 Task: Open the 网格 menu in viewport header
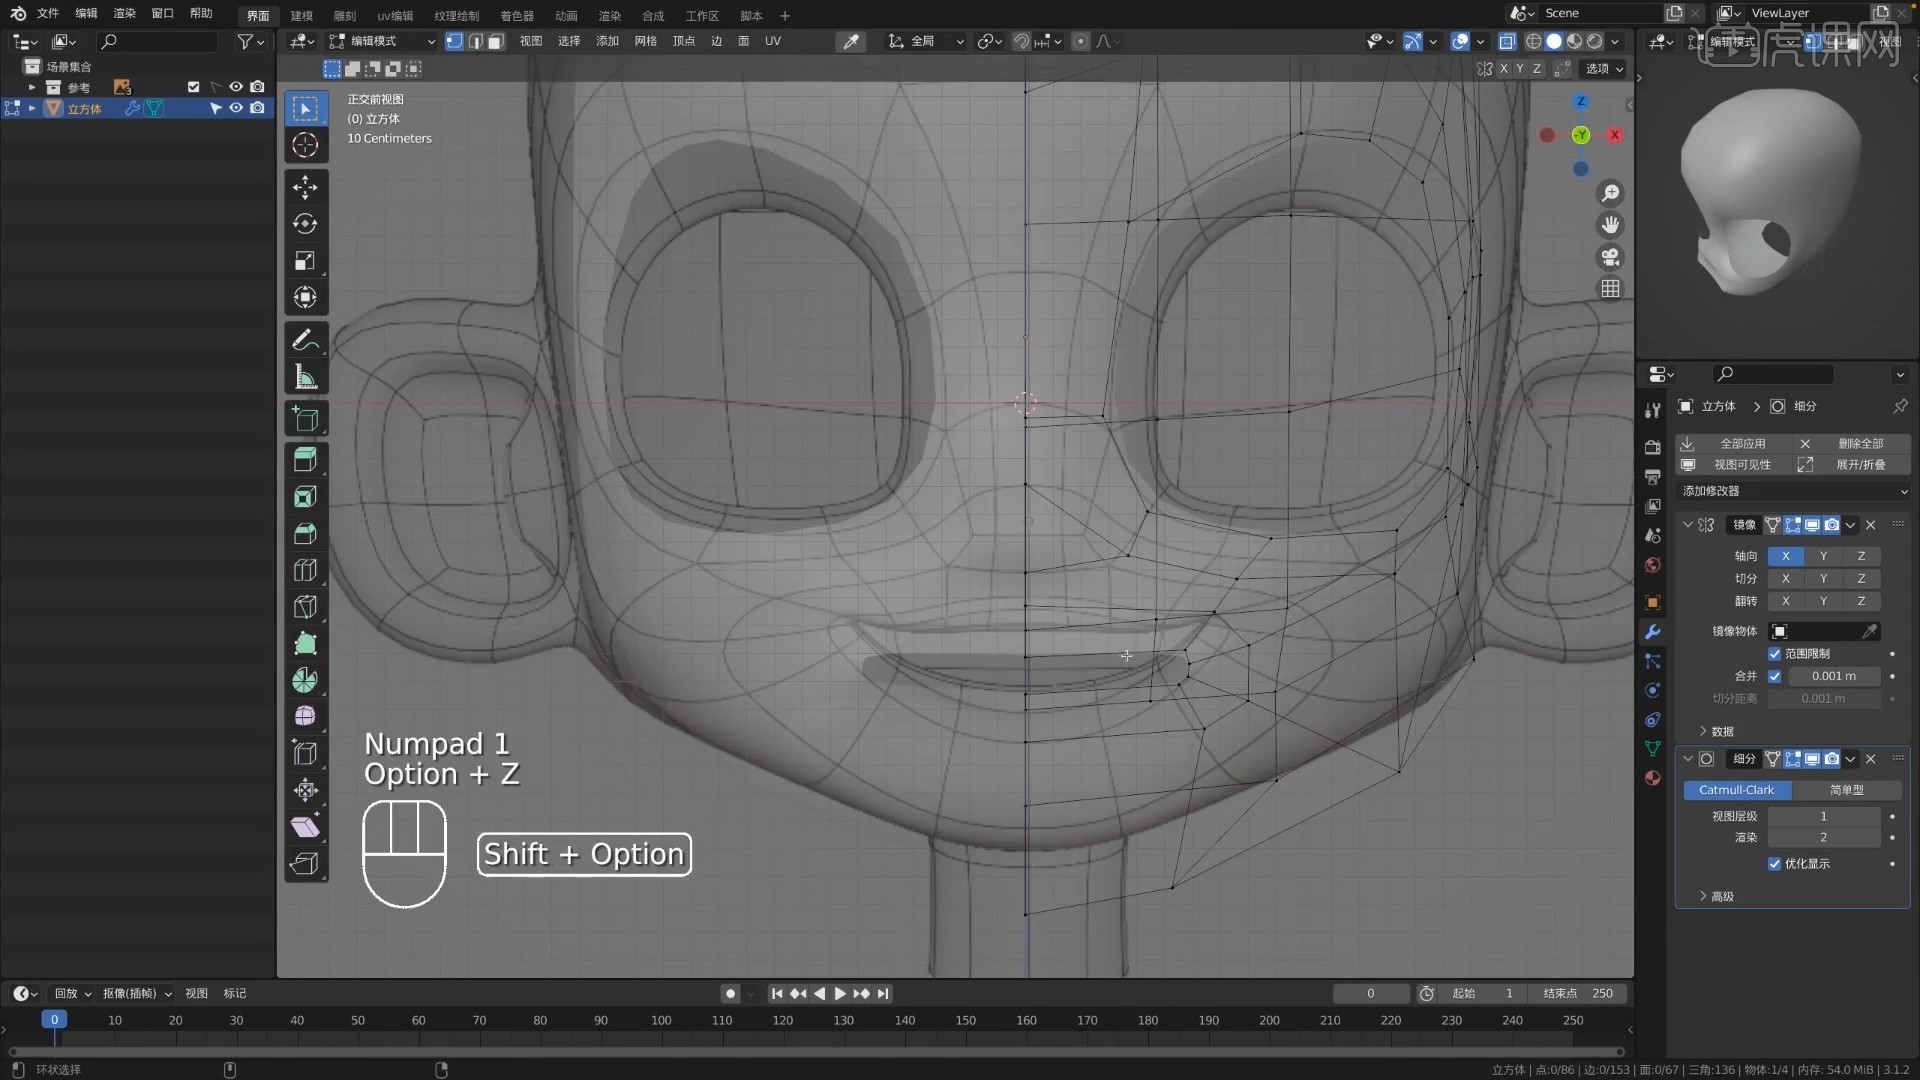tap(646, 41)
